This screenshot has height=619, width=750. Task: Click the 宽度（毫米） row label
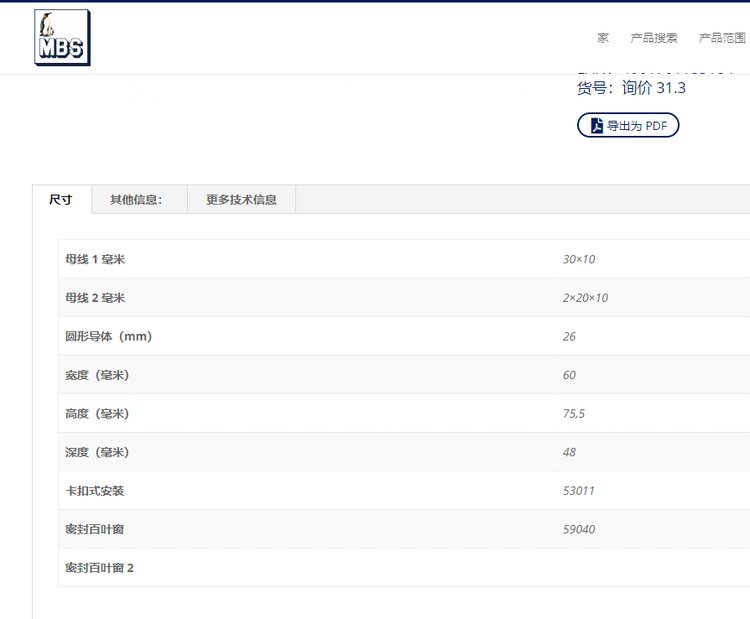pos(98,375)
